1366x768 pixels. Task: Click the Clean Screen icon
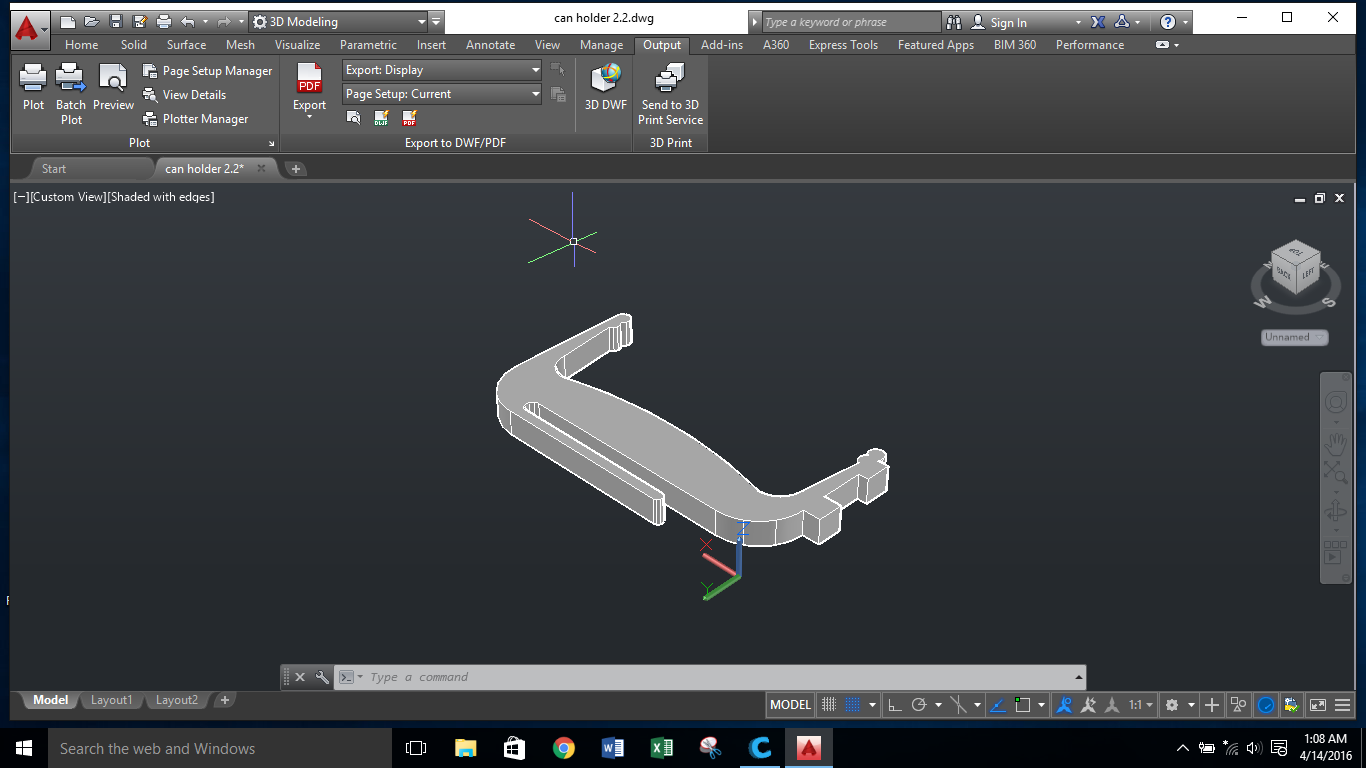click(x=1317, y=705)
